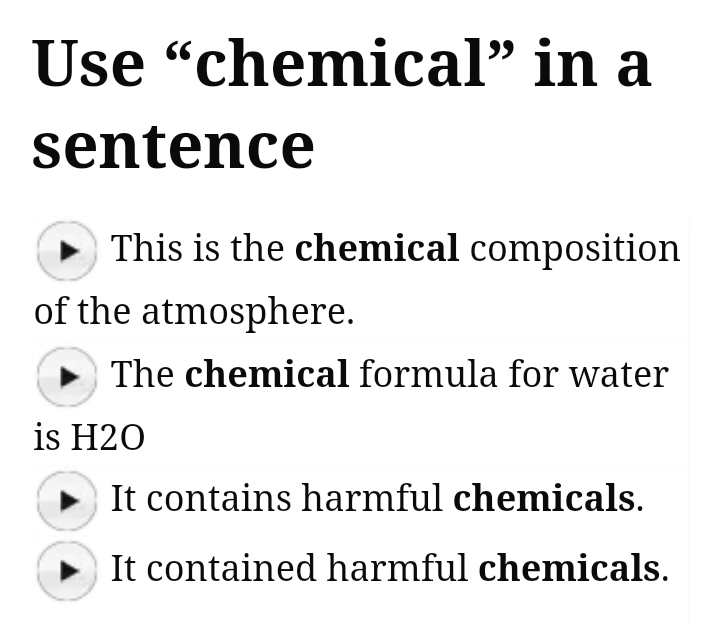
Task: Click the word "sentence" in the heading
Action: 173,145
